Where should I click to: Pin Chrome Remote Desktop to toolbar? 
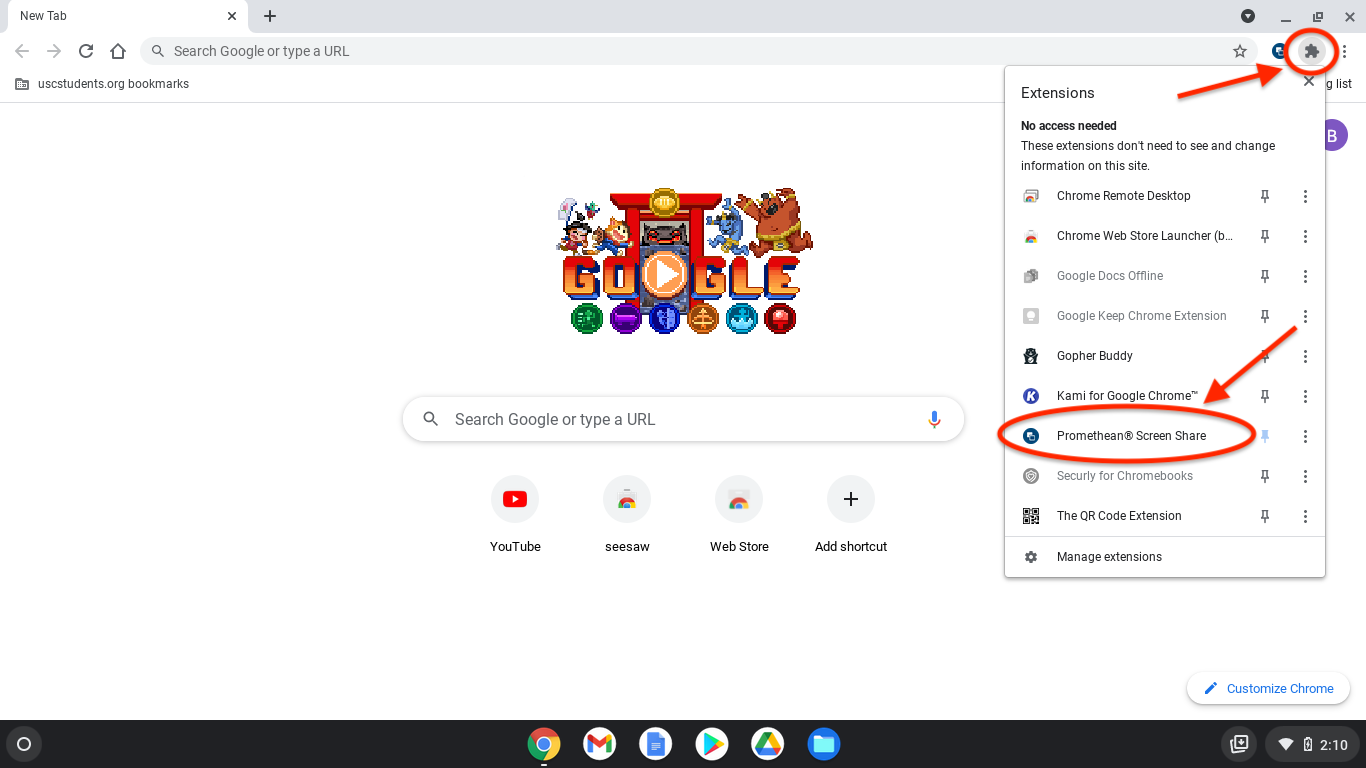point(1265,196)
